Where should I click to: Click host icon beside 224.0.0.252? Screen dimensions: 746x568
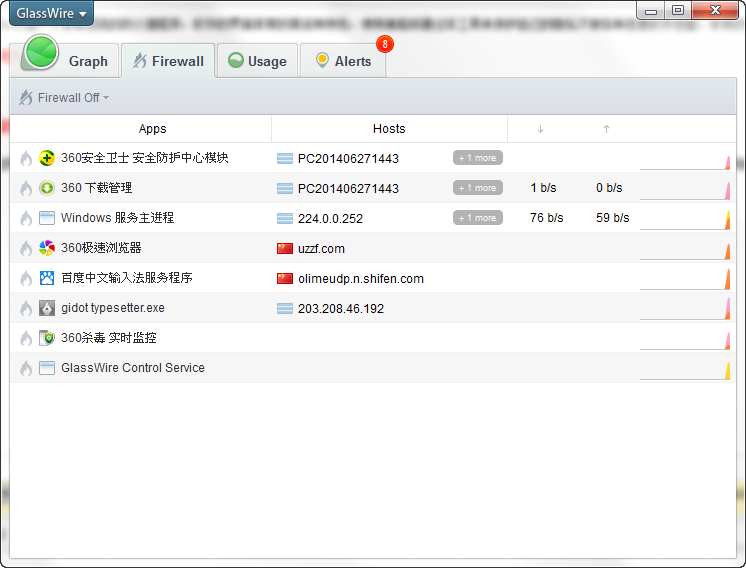285,218
